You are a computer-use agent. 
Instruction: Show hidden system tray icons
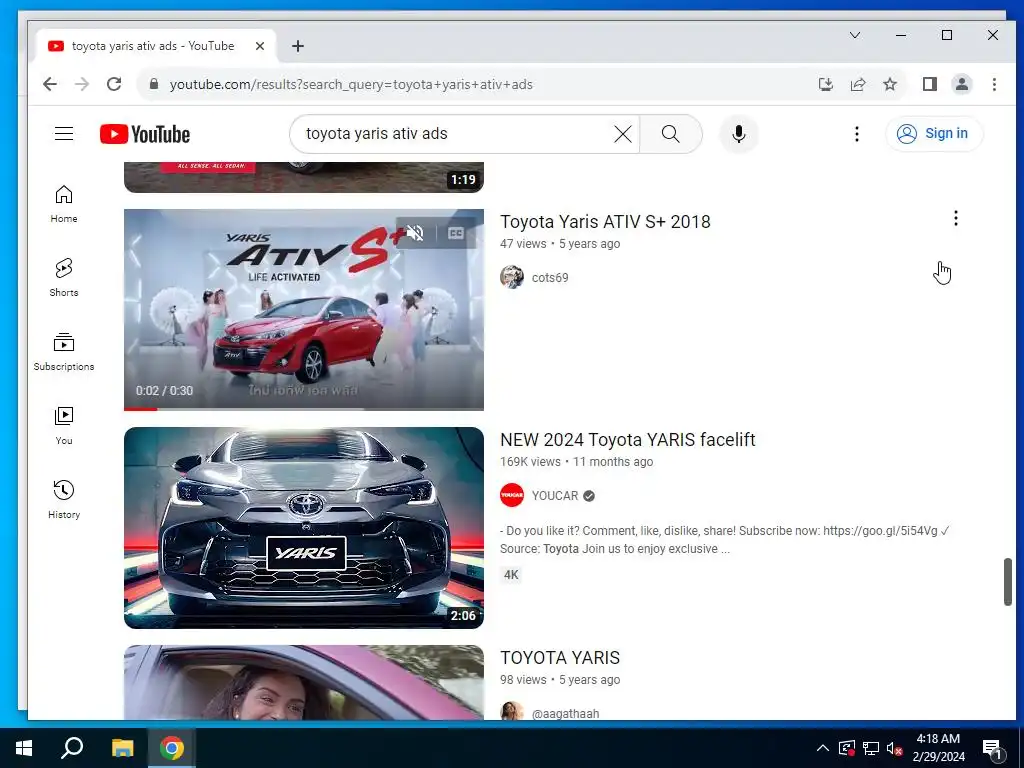[823, 748]
